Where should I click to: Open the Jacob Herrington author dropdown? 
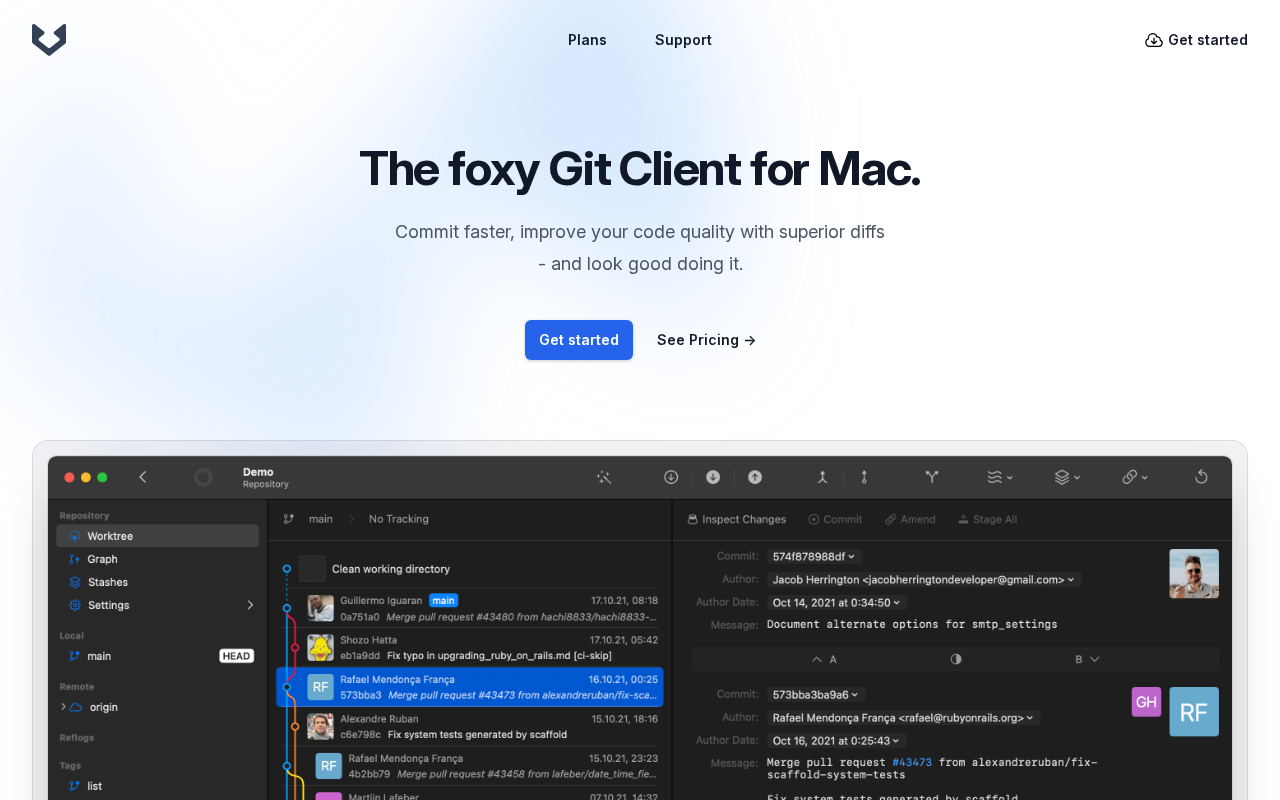924,579
